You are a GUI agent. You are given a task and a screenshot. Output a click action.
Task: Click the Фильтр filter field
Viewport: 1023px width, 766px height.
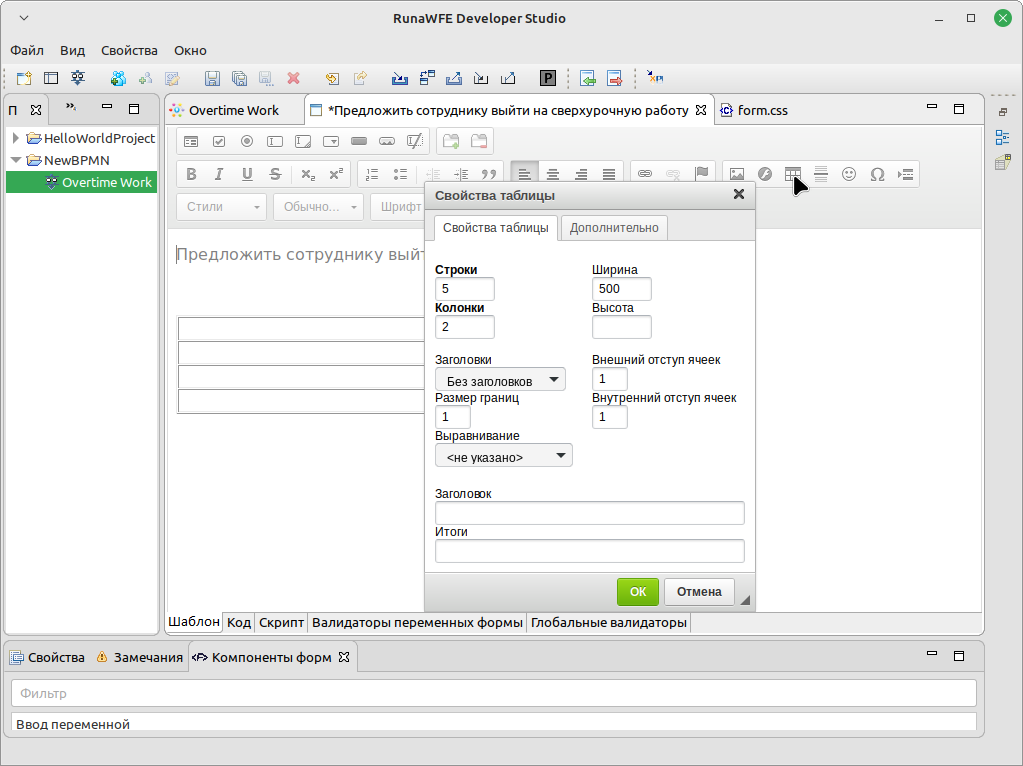coord(494,693)
